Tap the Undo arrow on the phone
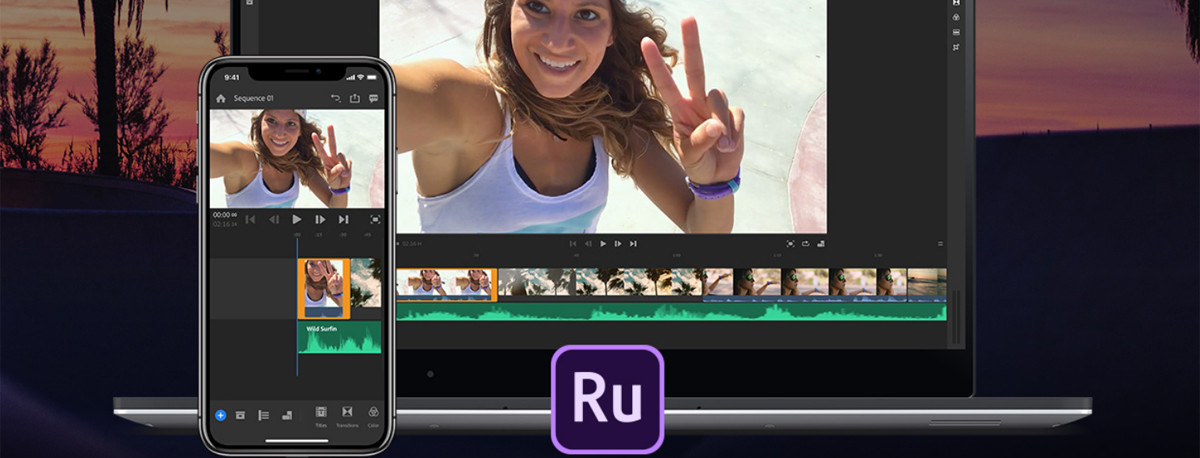Viewport: 1200px width, 458px height. tap(336, 98)
